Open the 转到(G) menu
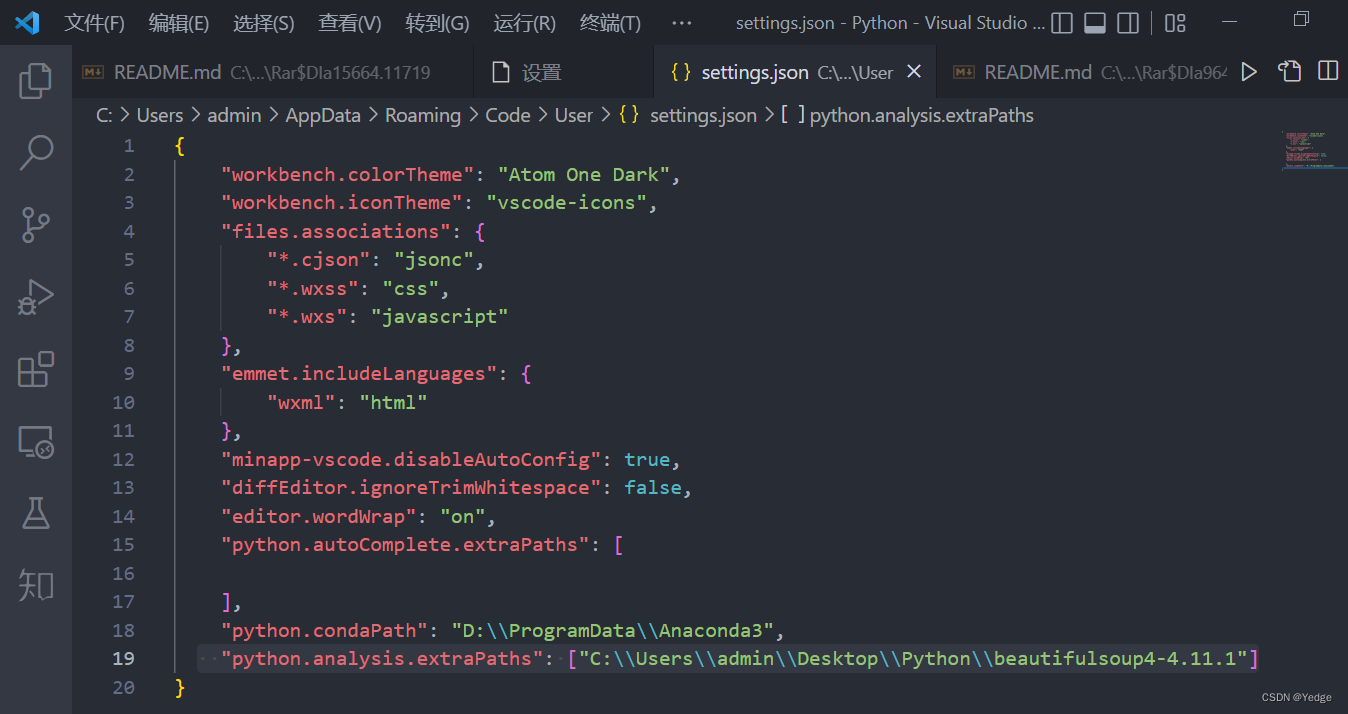The height and width of the screenshot is (714, 1348). pyautogui.click(x=437, y=23)
